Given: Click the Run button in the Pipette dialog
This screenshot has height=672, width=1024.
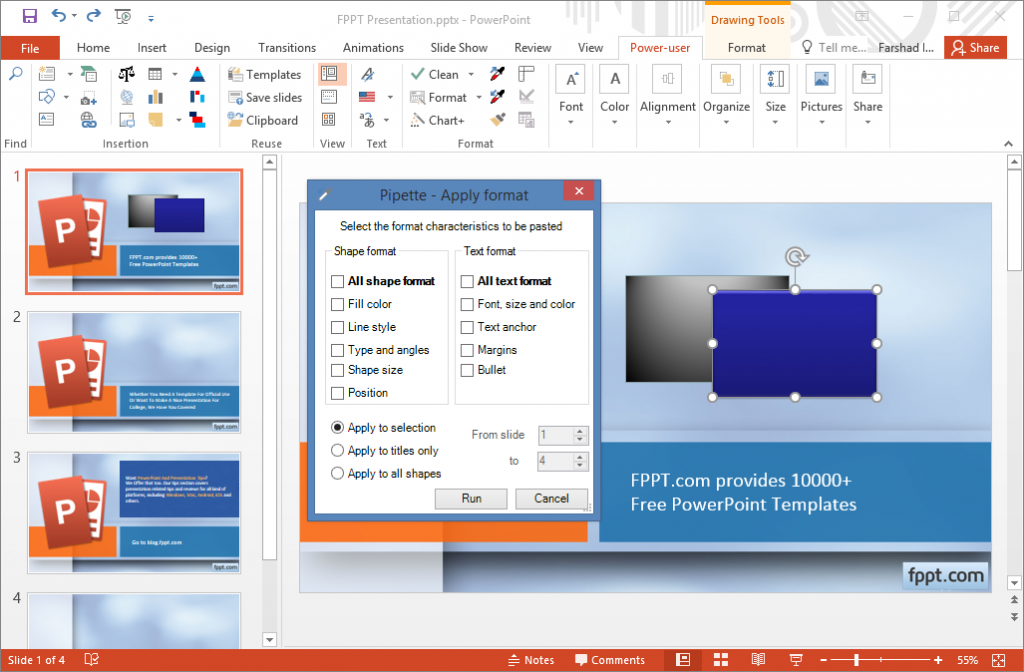Looking at the screenshot, I should click(470, 498).
